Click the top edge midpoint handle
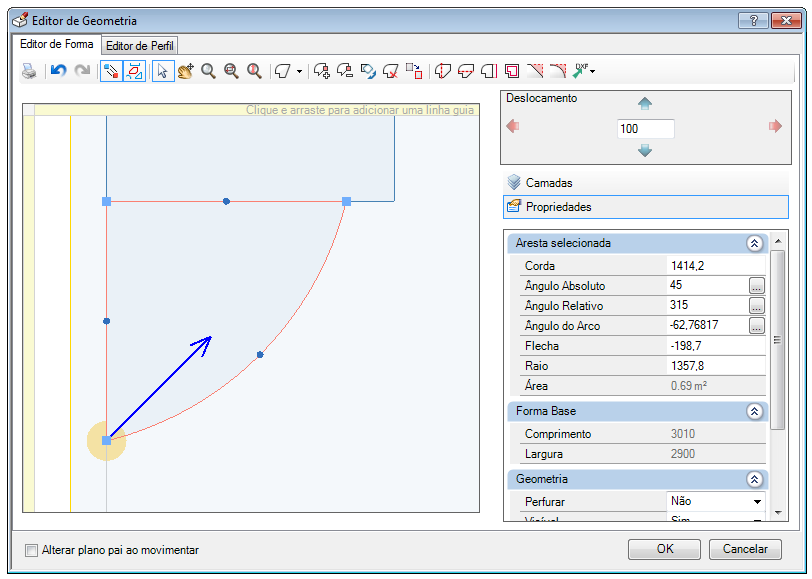812x579 pixels. pyautogui.click(x=226, y=201)
